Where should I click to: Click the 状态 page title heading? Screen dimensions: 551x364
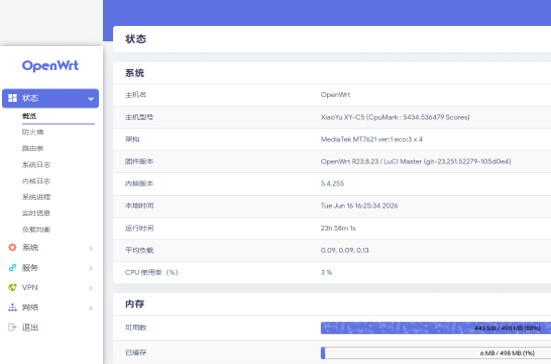pos(136,39)
